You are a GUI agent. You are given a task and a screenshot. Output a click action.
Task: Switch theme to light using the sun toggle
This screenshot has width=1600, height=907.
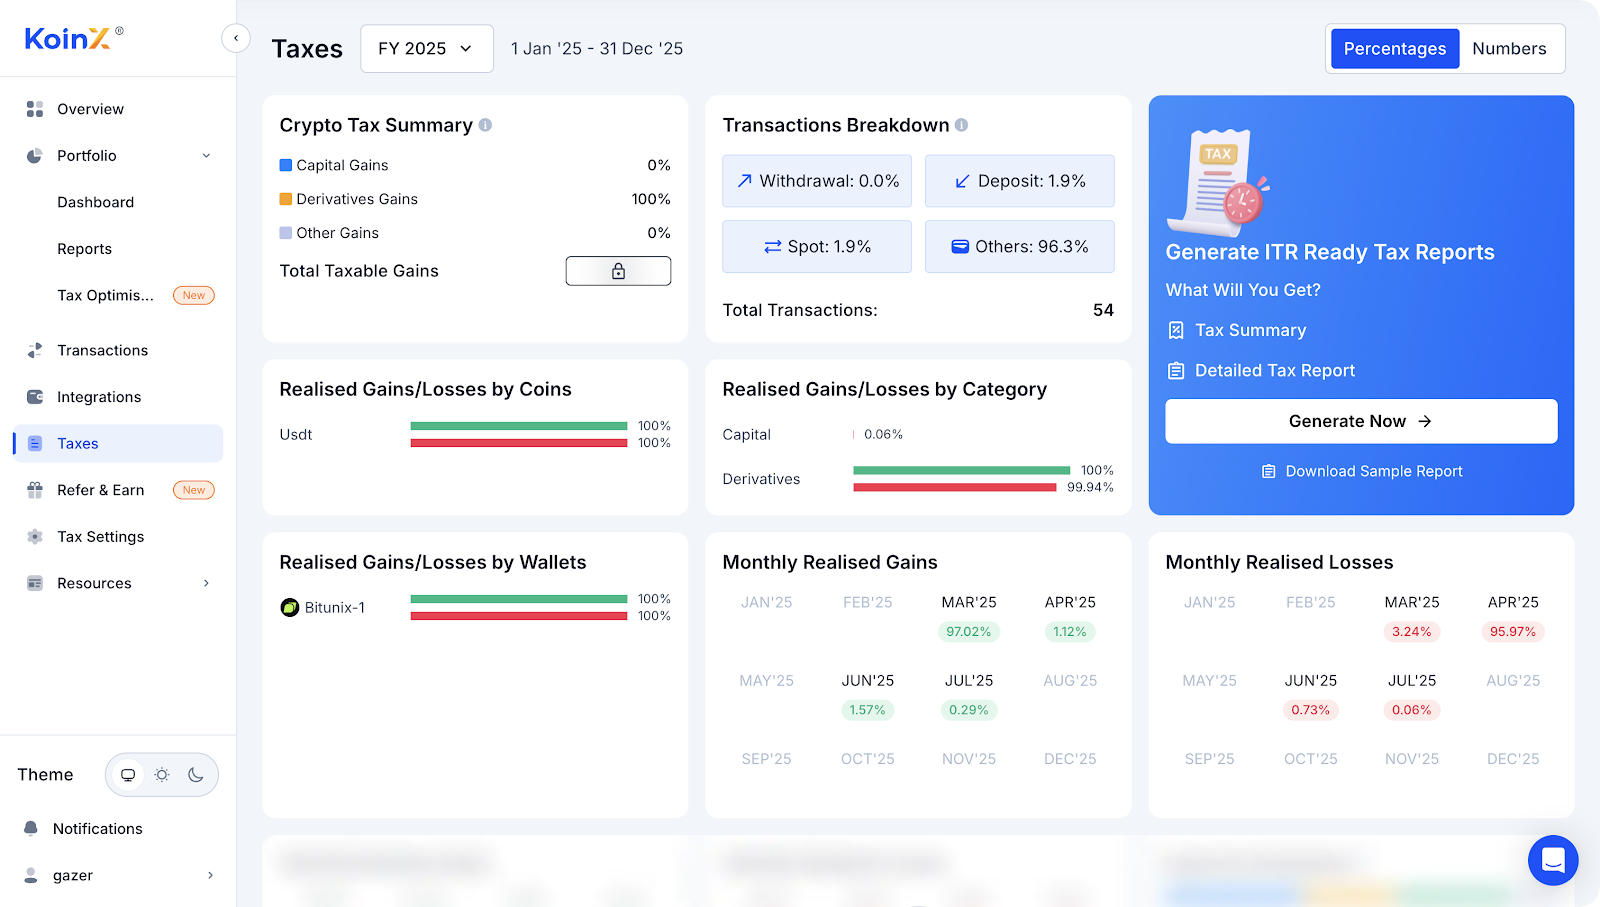click(162, 774)
